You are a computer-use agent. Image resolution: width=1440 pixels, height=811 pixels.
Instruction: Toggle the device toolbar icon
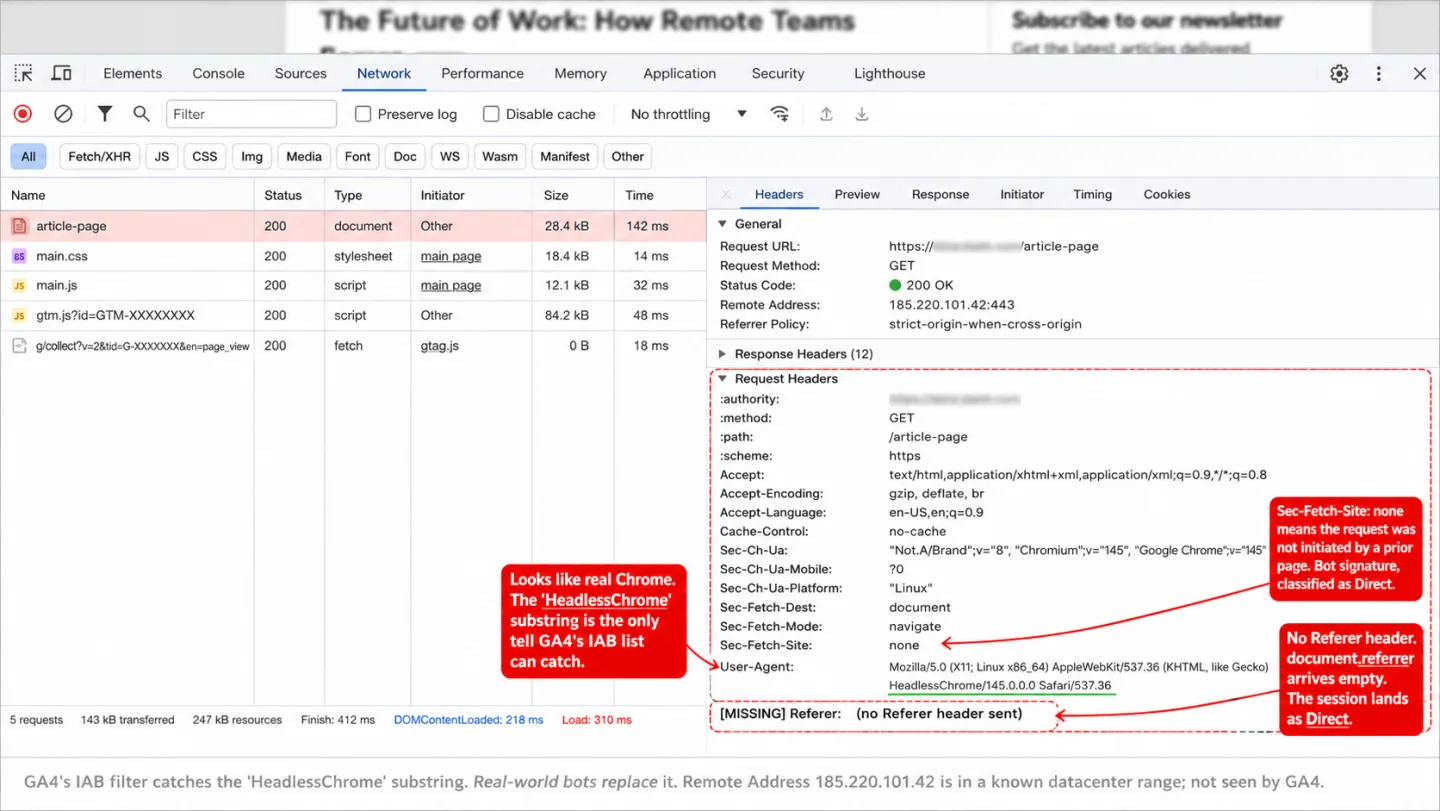(x=62, y=73)
